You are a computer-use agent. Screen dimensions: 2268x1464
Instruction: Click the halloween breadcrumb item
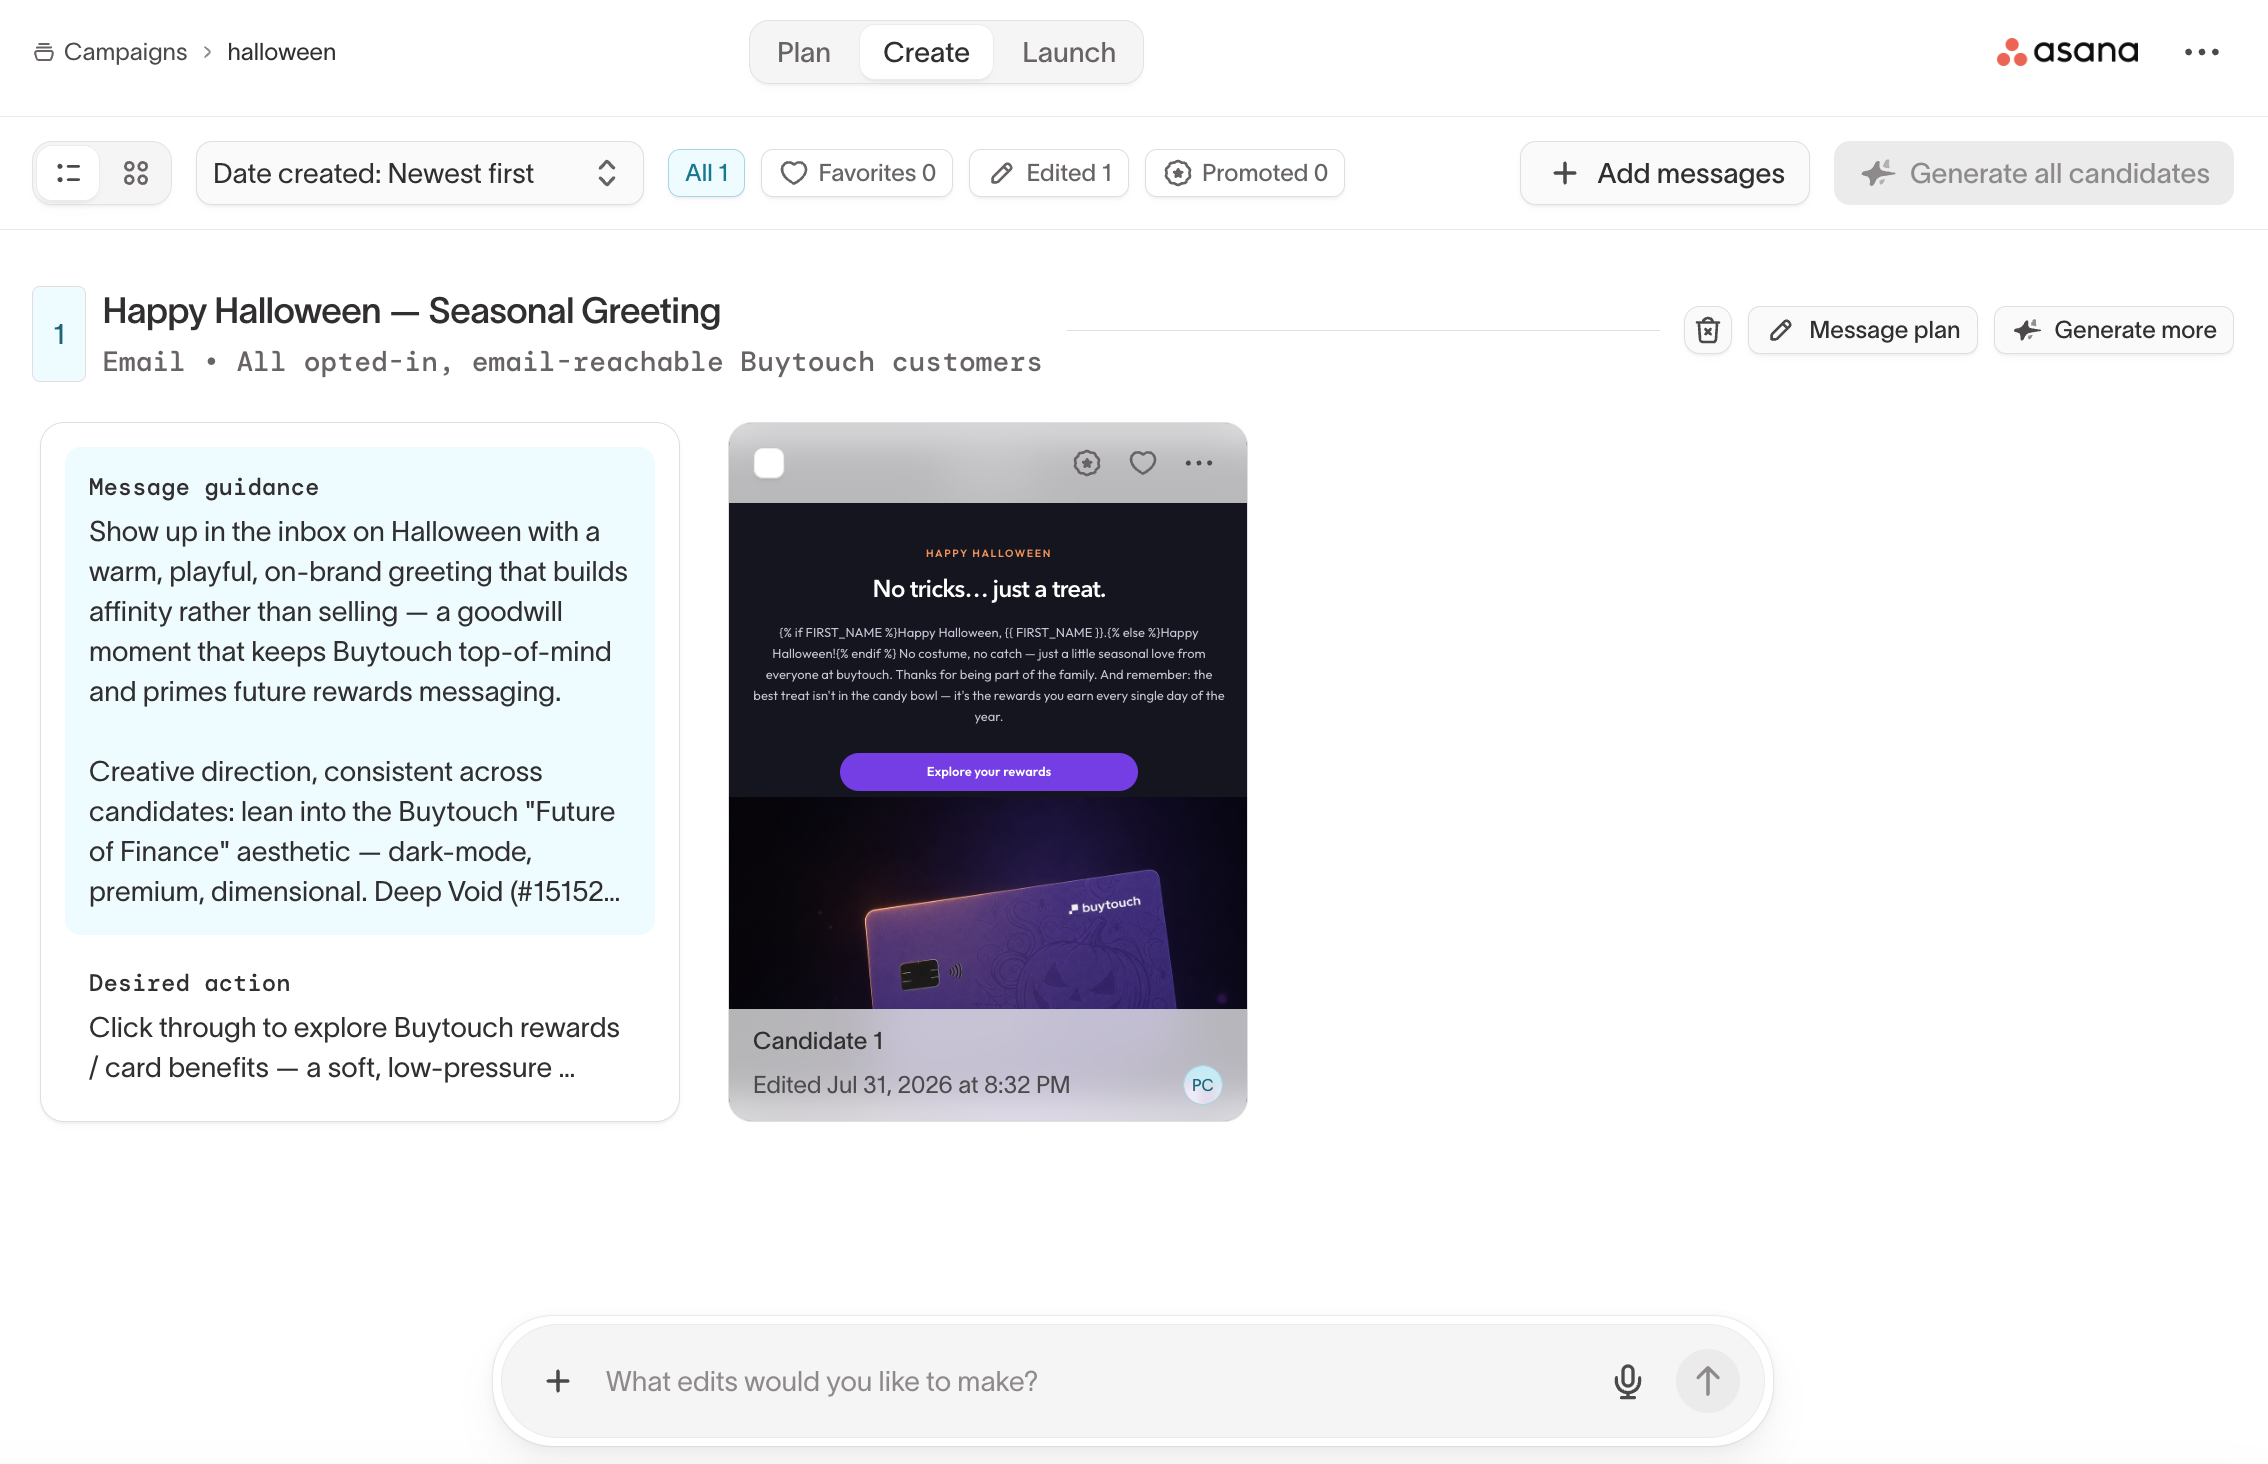282,52
